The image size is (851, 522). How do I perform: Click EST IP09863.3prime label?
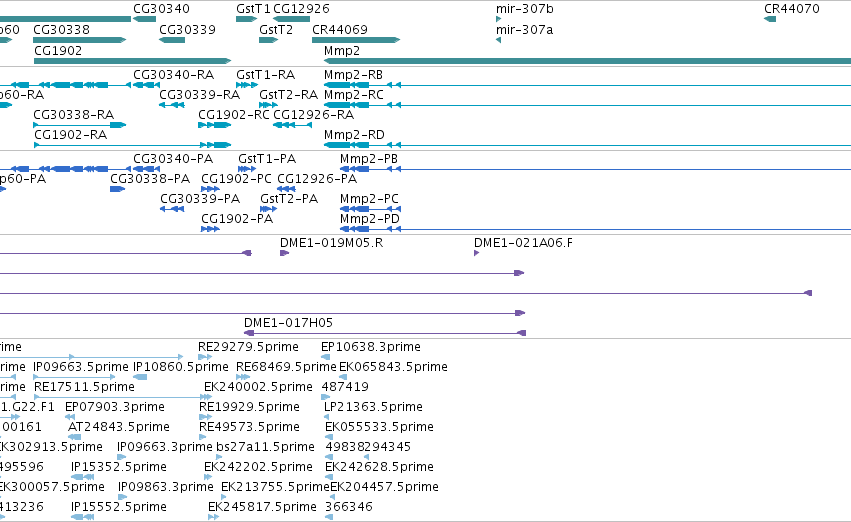166,487
